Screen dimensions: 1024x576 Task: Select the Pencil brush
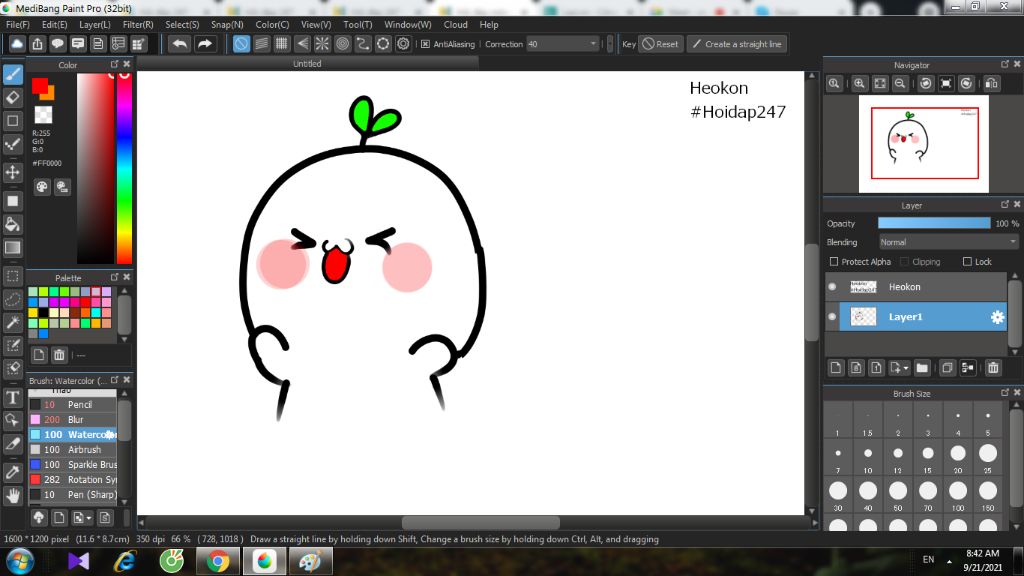click(x=73, y=404)
